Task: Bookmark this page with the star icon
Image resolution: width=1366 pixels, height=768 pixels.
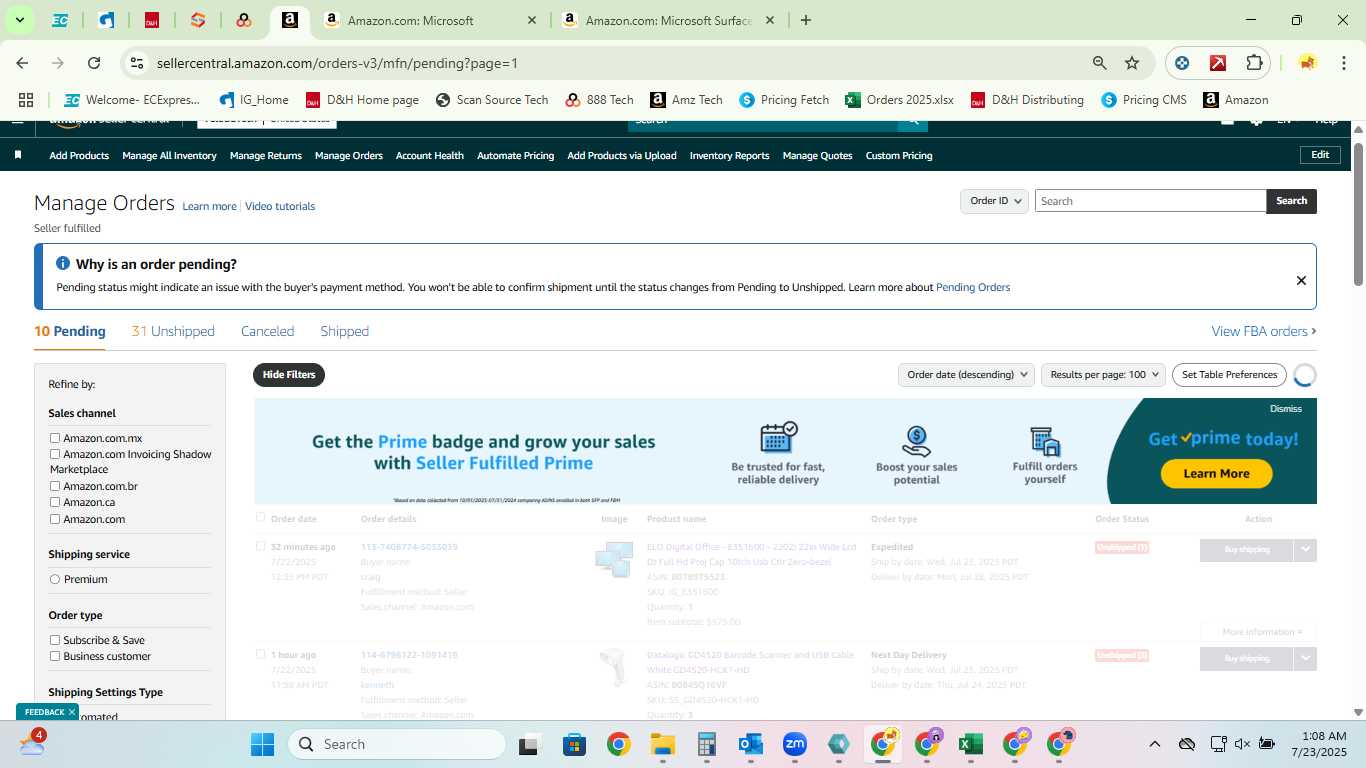Action: [x=1132, y=63]
